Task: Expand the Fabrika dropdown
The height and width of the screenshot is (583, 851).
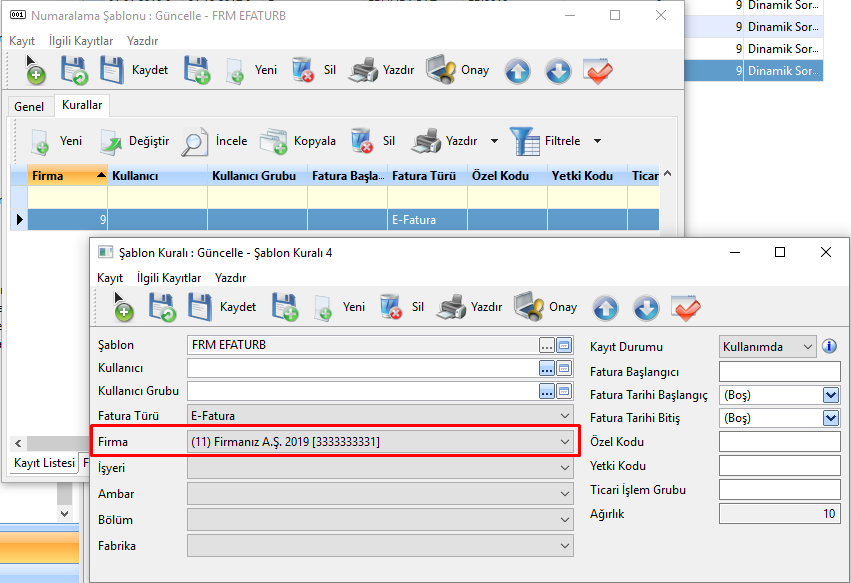Action: pos(564,546)
